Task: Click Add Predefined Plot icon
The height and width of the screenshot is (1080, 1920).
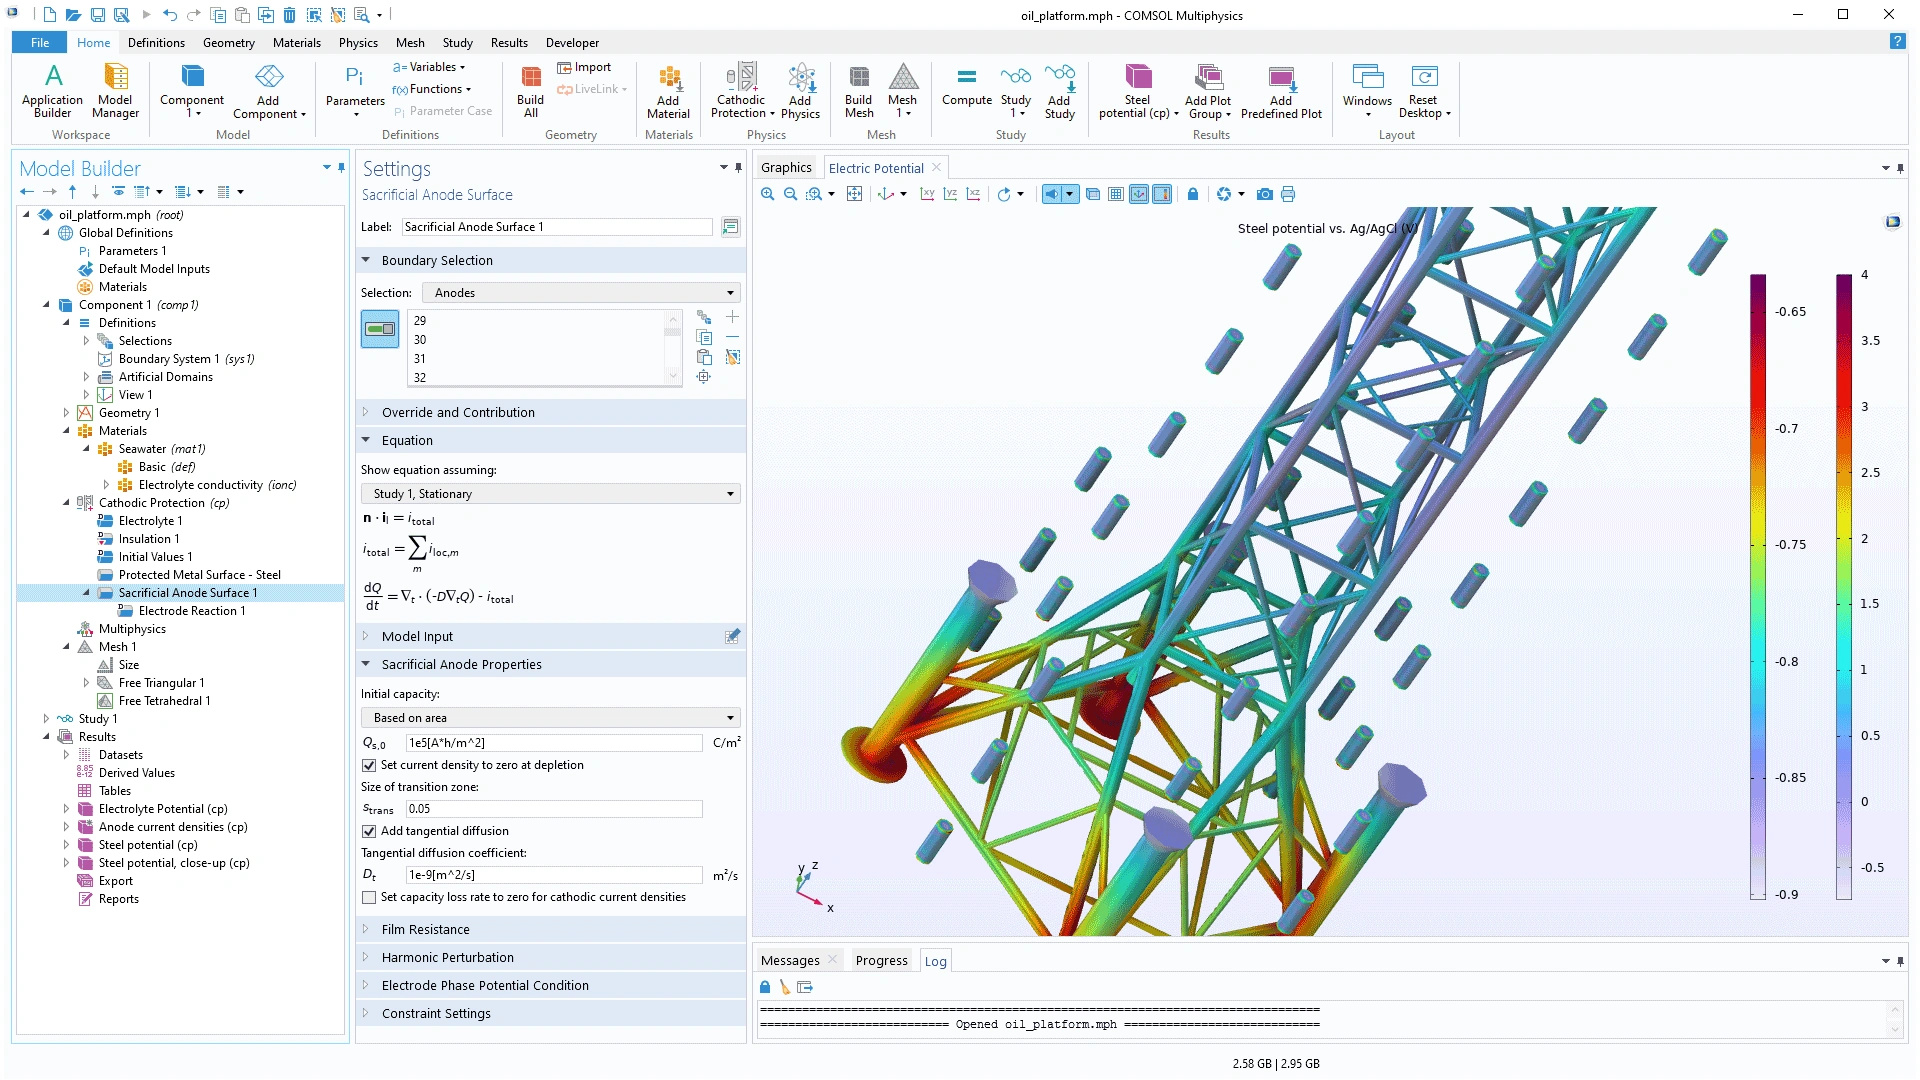Action: [x=1281, y=91]
